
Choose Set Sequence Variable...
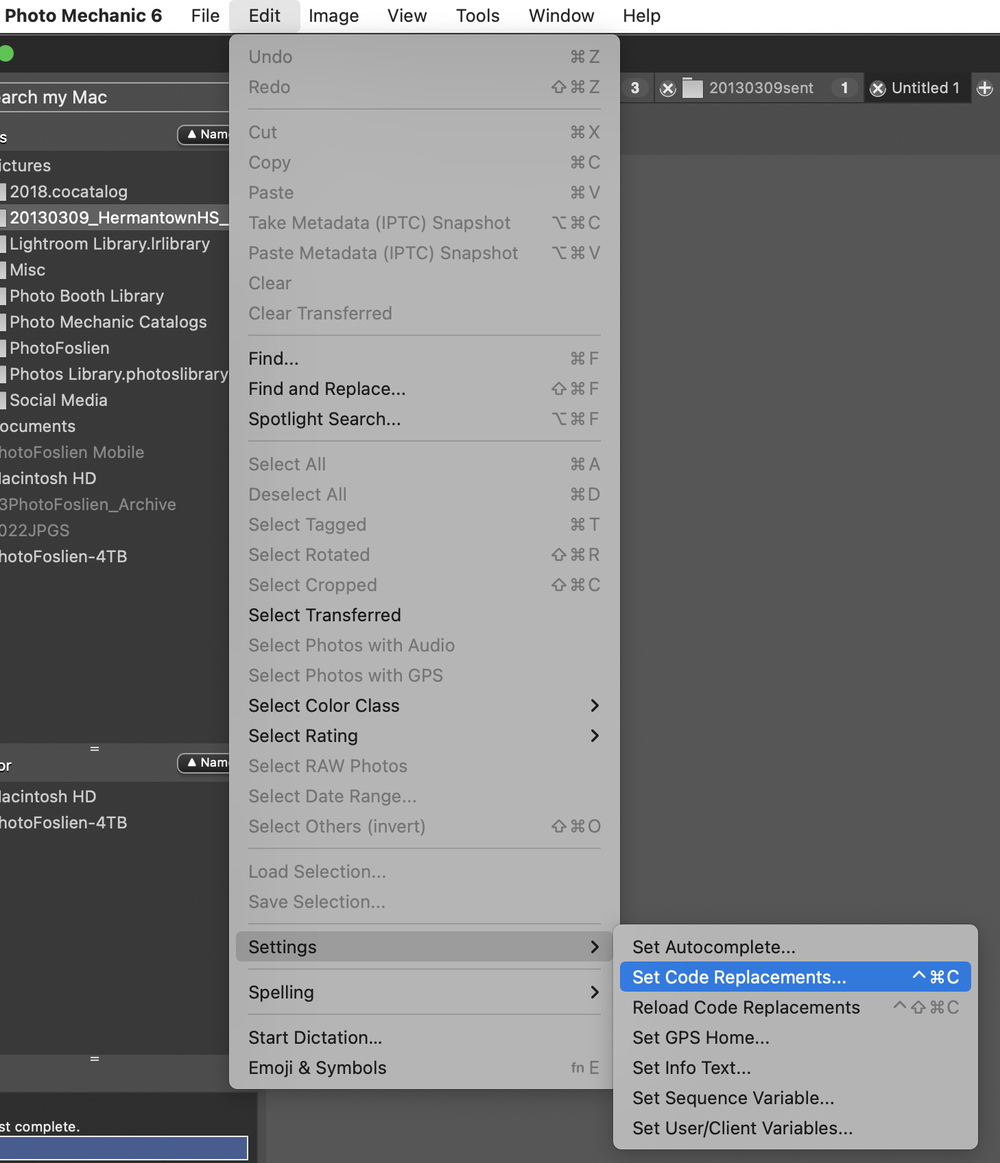(795, 1098)
